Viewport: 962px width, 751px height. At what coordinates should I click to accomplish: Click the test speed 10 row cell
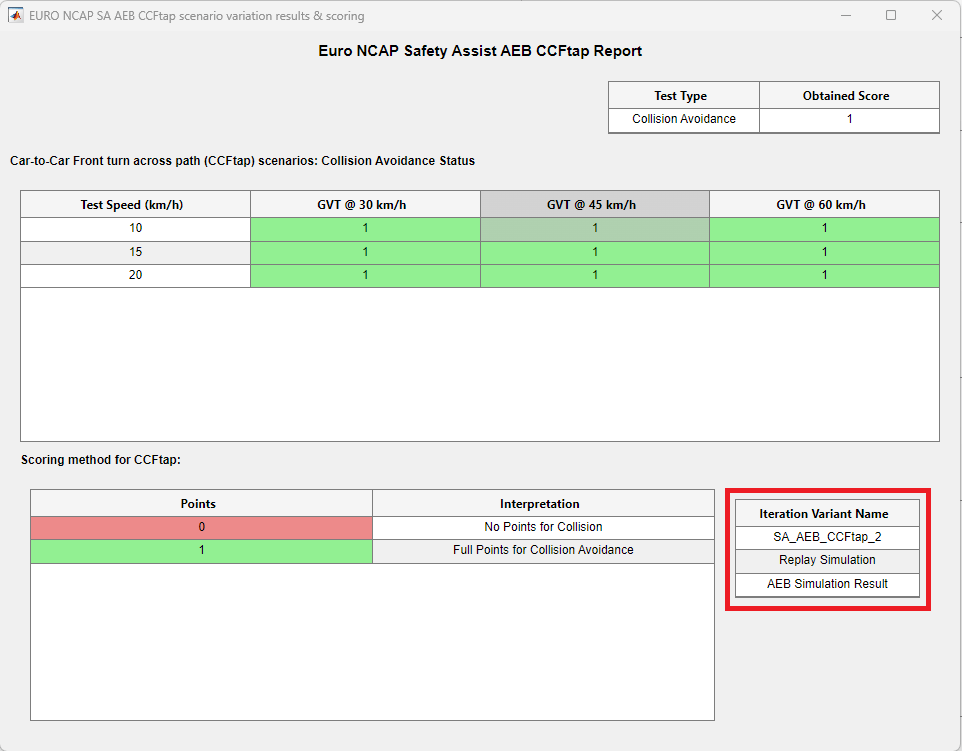pyautogui.click(x=135, y=229)
